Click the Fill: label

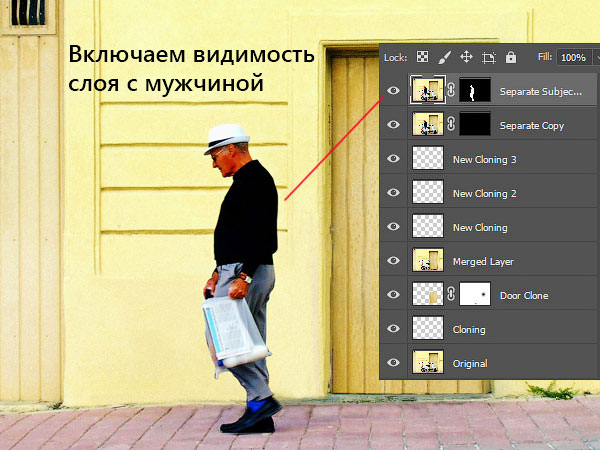(x=545, y=57)
